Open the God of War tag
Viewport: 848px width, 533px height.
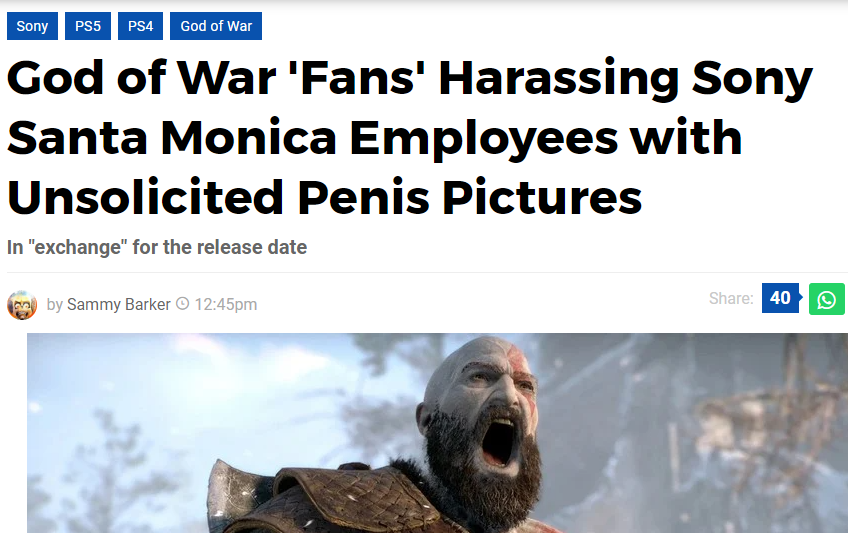point(216,26)
